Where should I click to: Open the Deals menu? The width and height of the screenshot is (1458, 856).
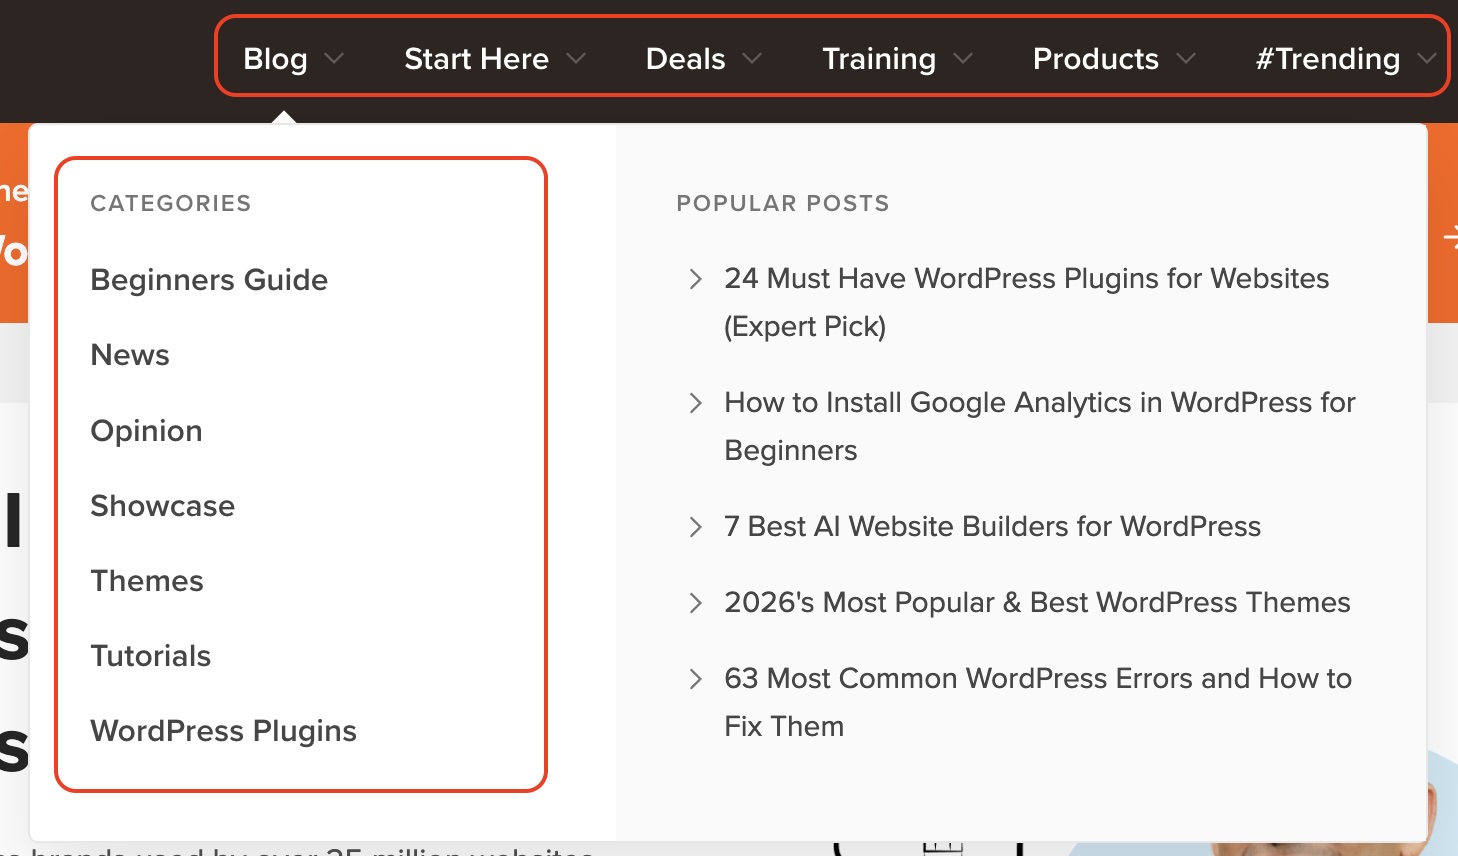click(685, 59)
